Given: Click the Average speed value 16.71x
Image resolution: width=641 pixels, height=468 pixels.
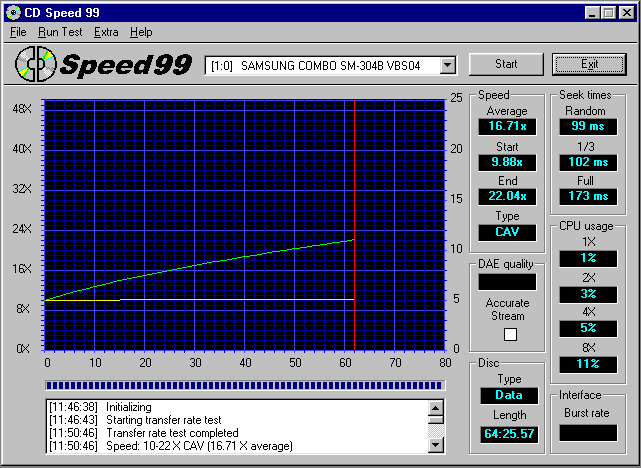Looking at the screenshot, I should coord(507,127).
